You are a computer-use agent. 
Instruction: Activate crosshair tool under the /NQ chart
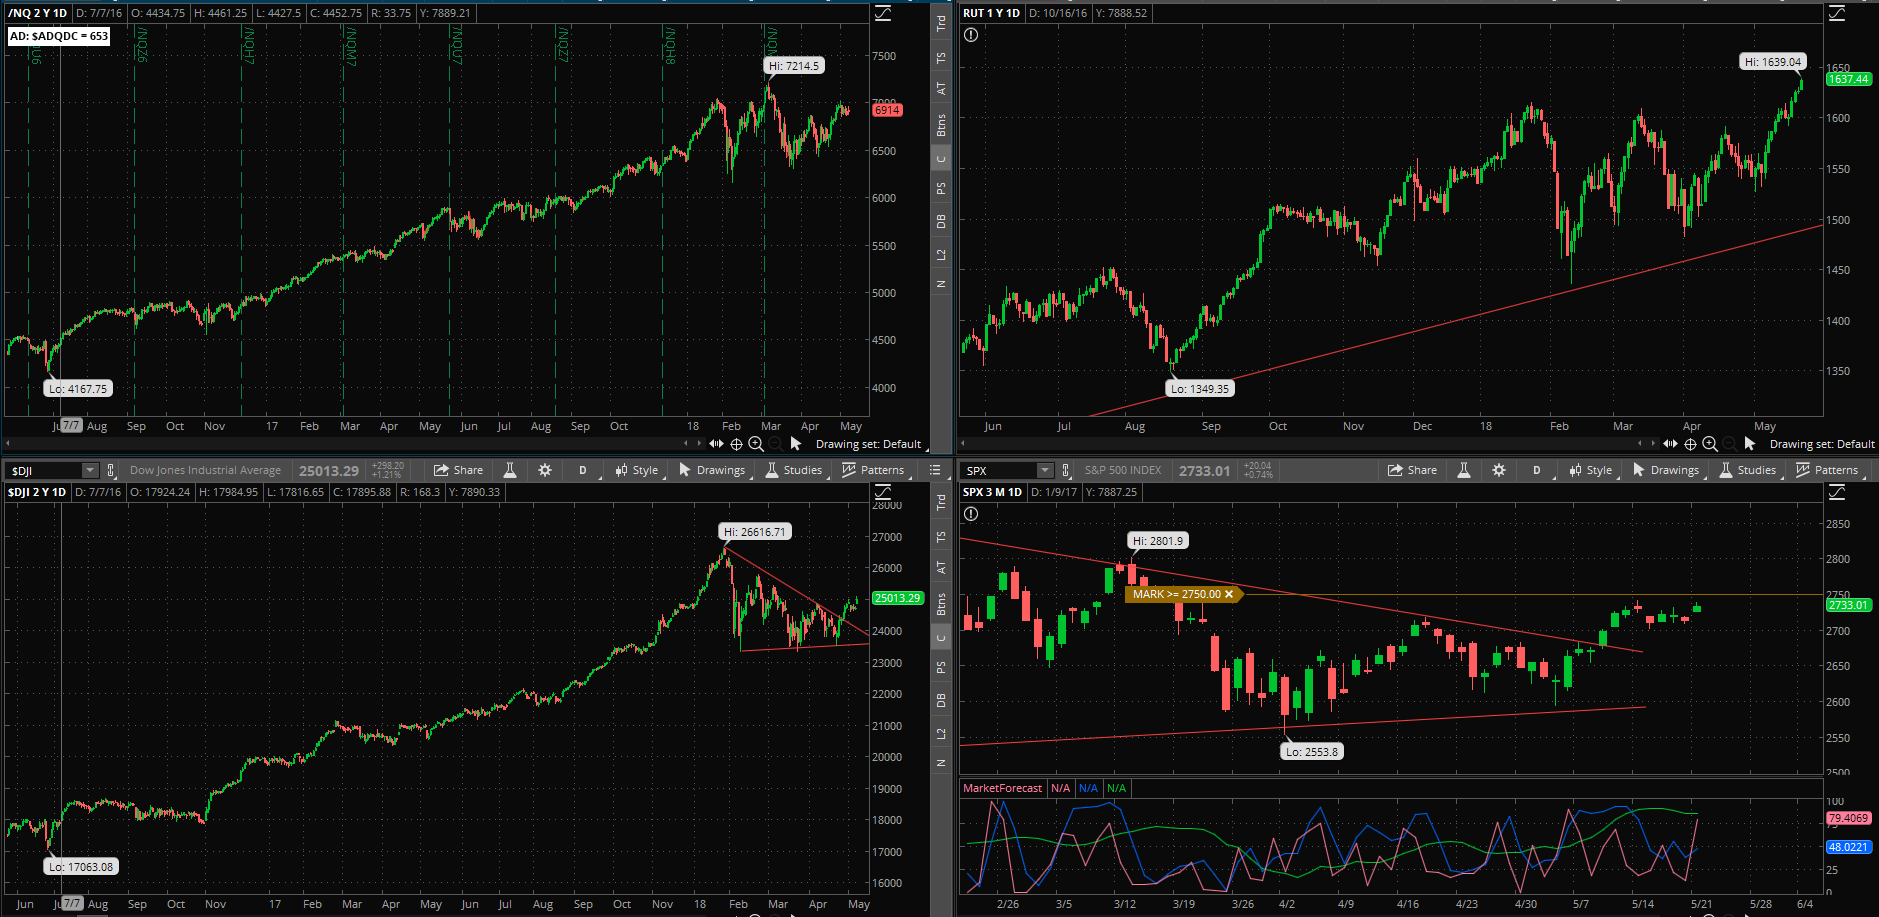pyautogui.click(x=736, y=443)
